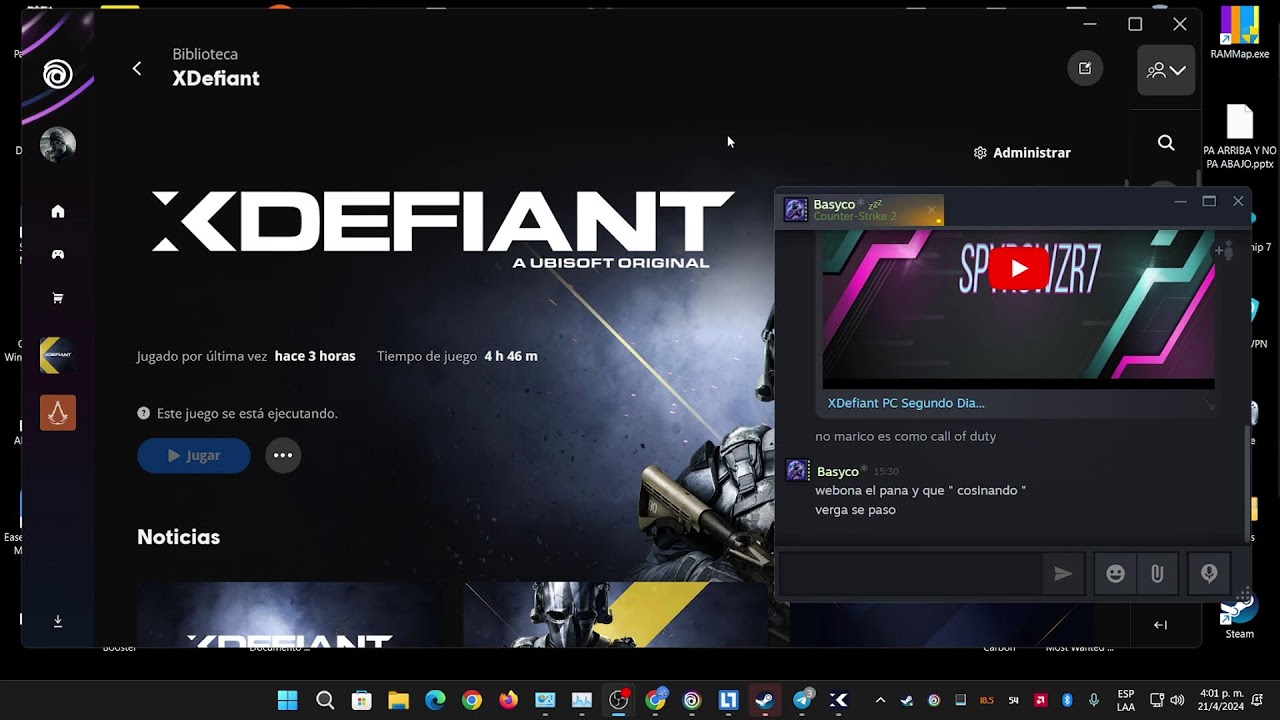Open the XDefiant PC Segundo Dia link

point(906,403)
